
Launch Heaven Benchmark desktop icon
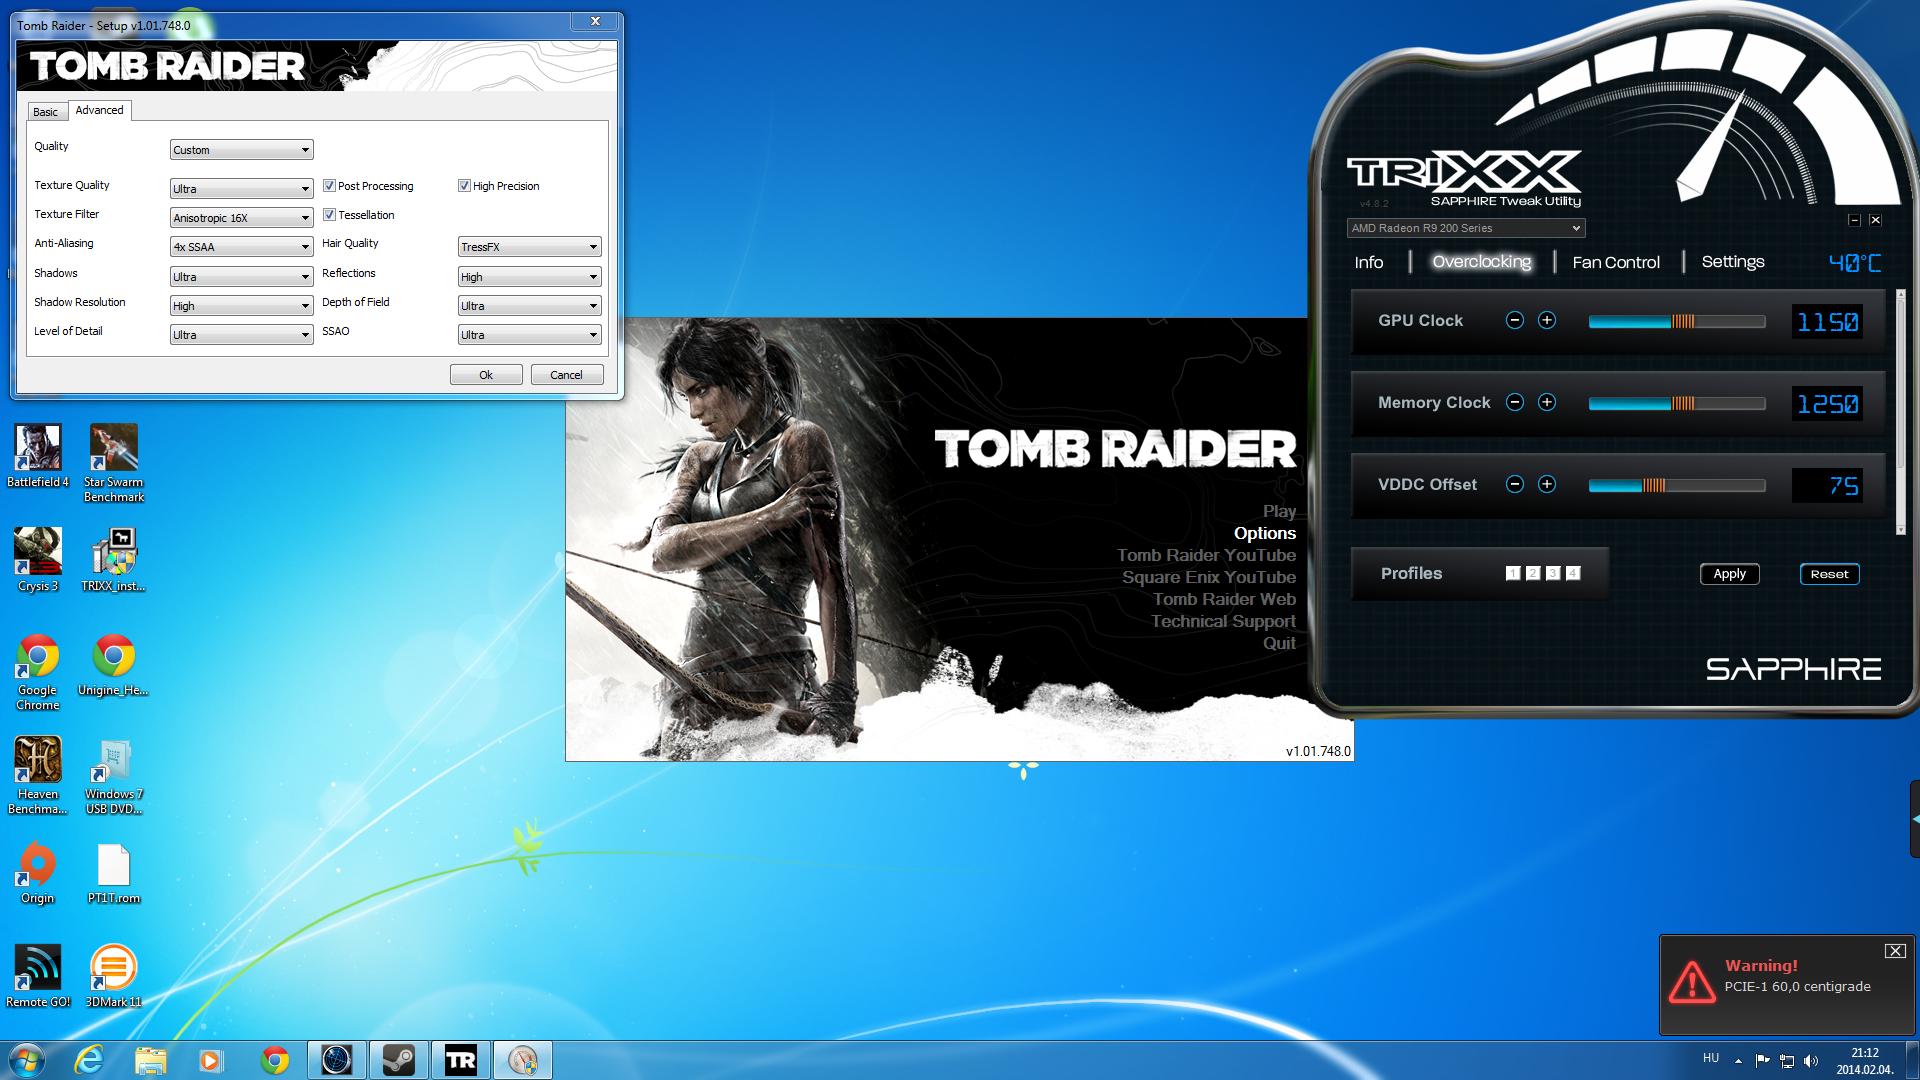38,775
